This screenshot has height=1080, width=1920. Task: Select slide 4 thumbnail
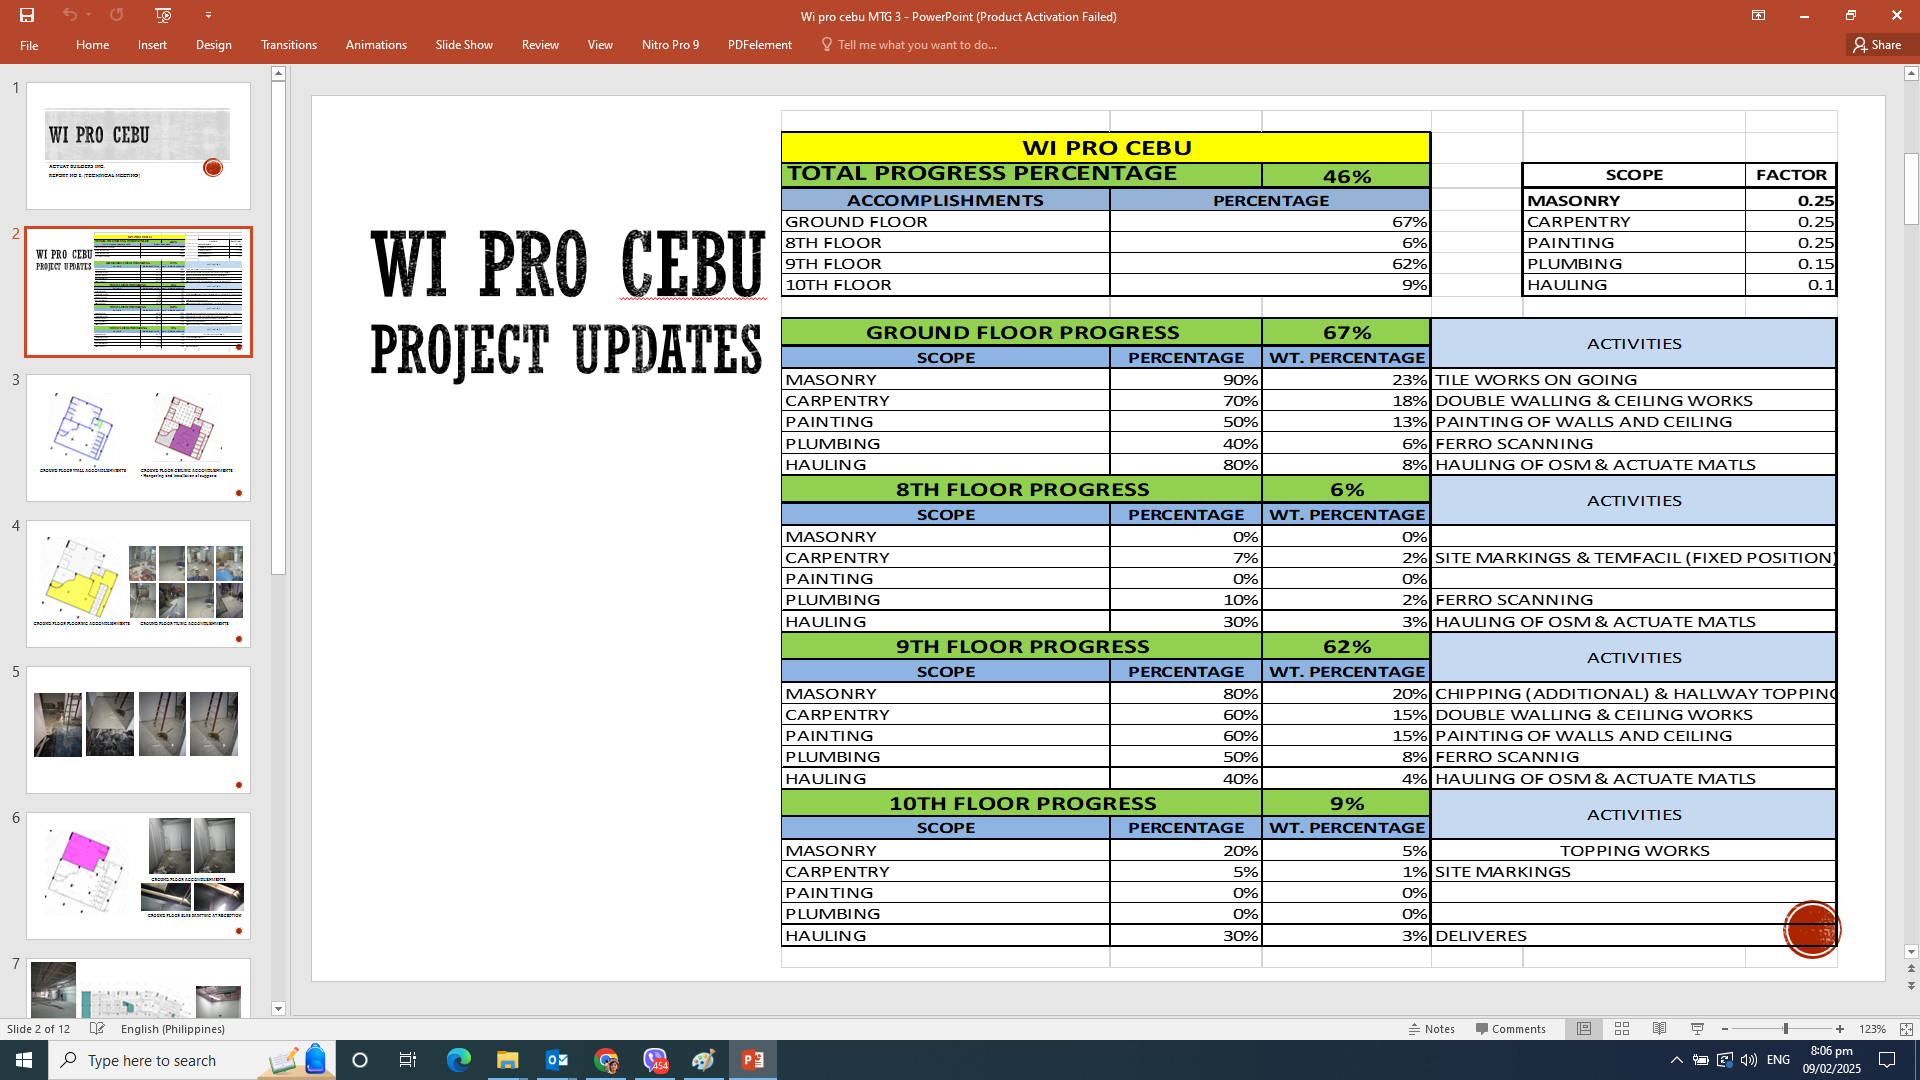point(138,584)
